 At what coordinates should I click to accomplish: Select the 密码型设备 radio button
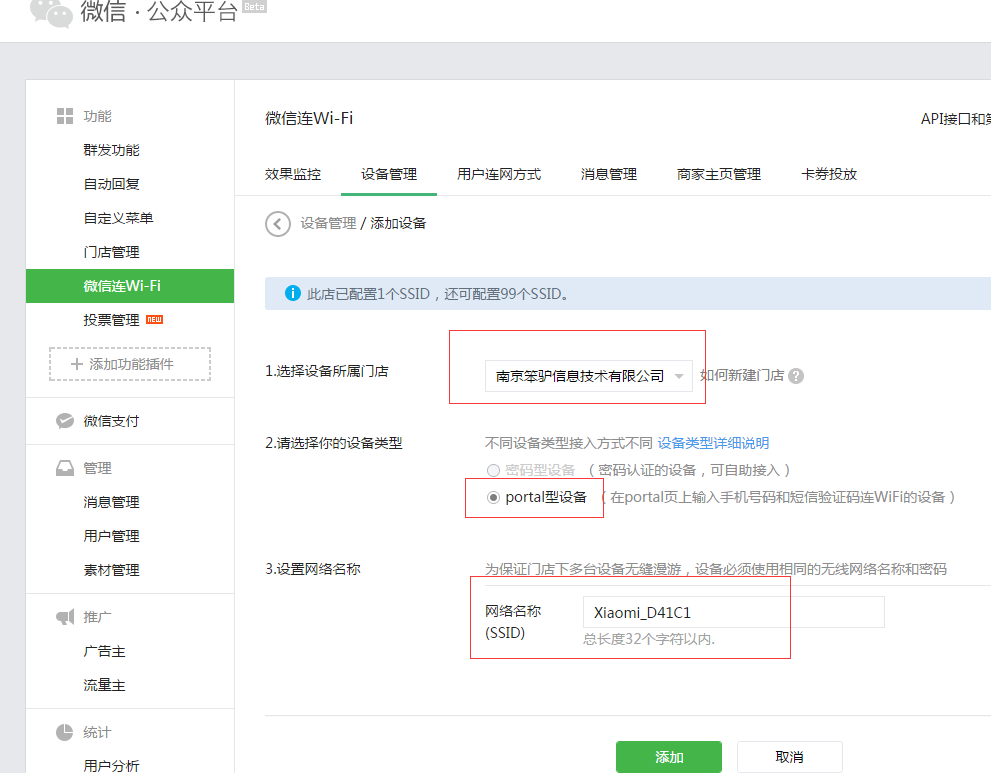[x=493, y=470]
